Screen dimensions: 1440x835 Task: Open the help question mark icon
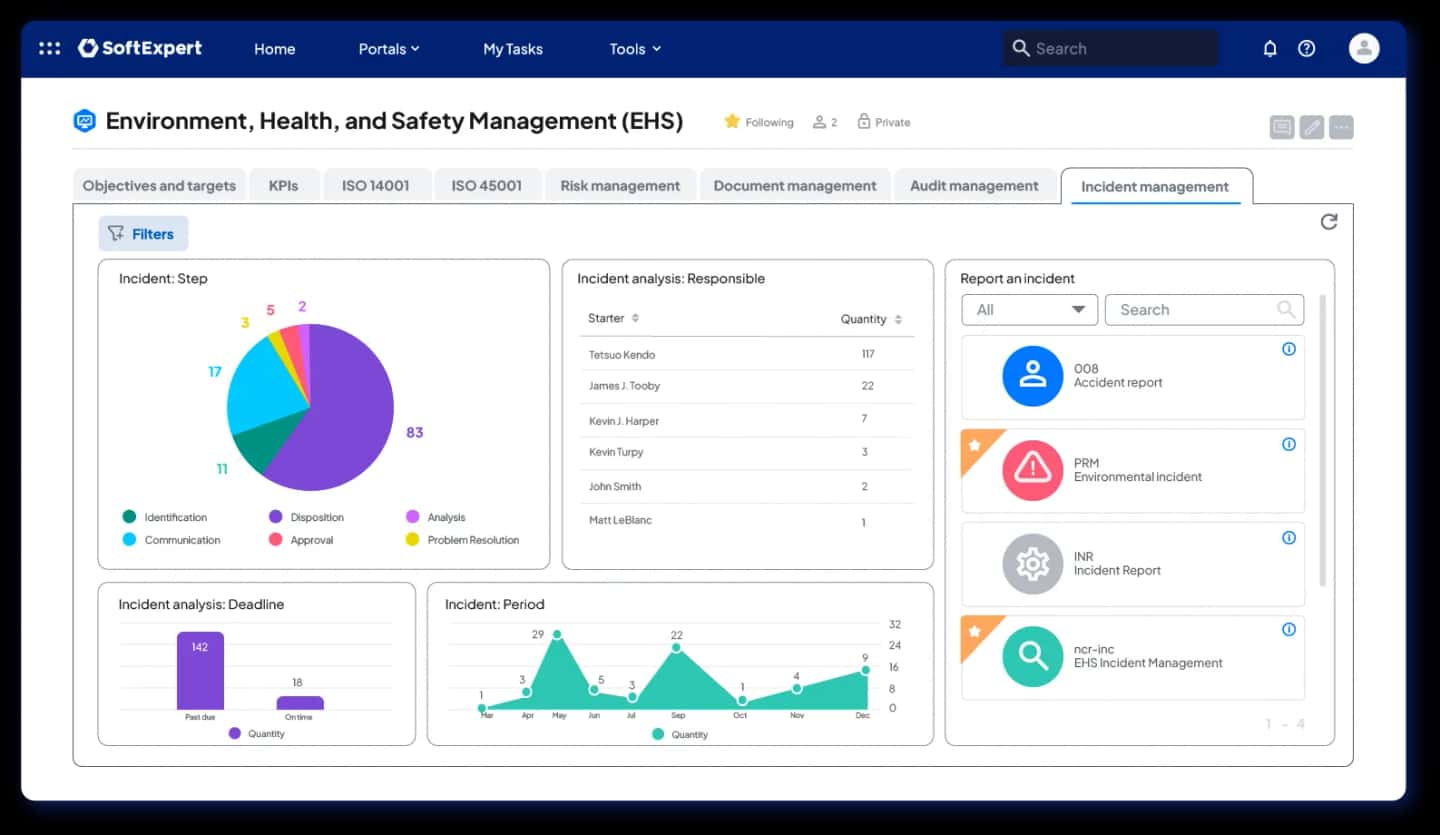pos(1307,48)
